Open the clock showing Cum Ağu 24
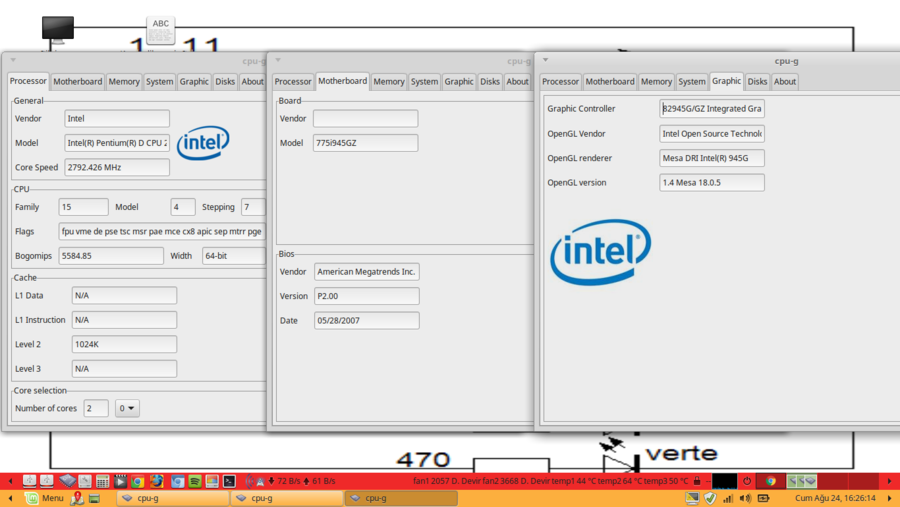900x507 pixels. [835, 498]
